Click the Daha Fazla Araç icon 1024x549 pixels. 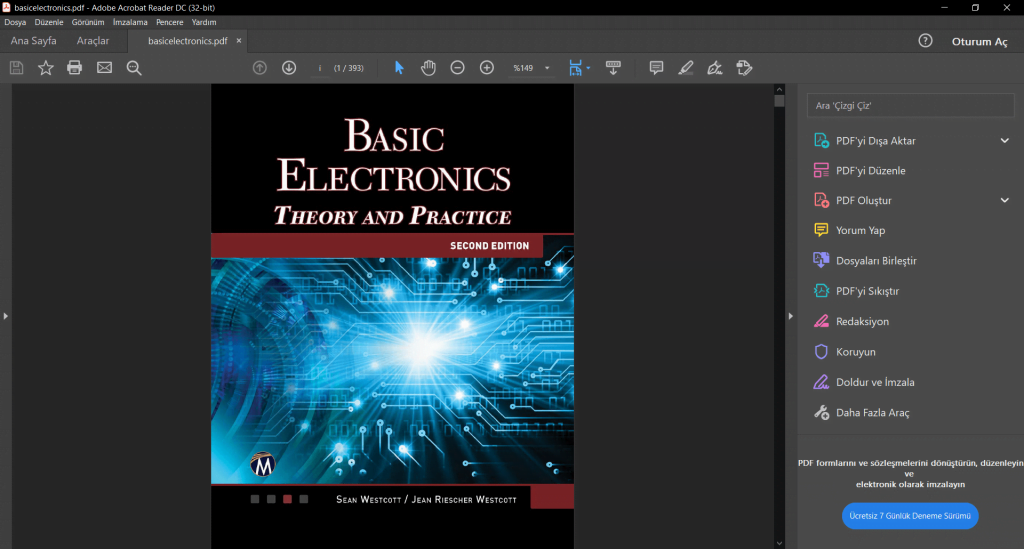point(821,413)
